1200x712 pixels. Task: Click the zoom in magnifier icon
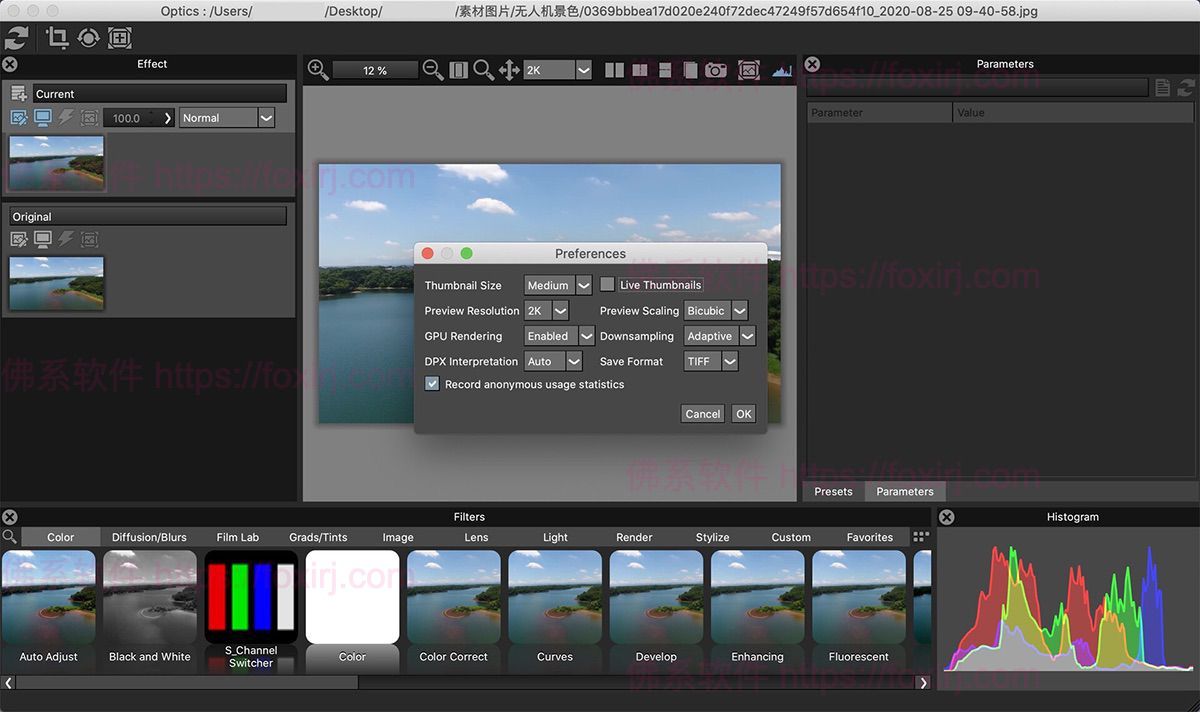pyautogui.click(x=318, y=70)
